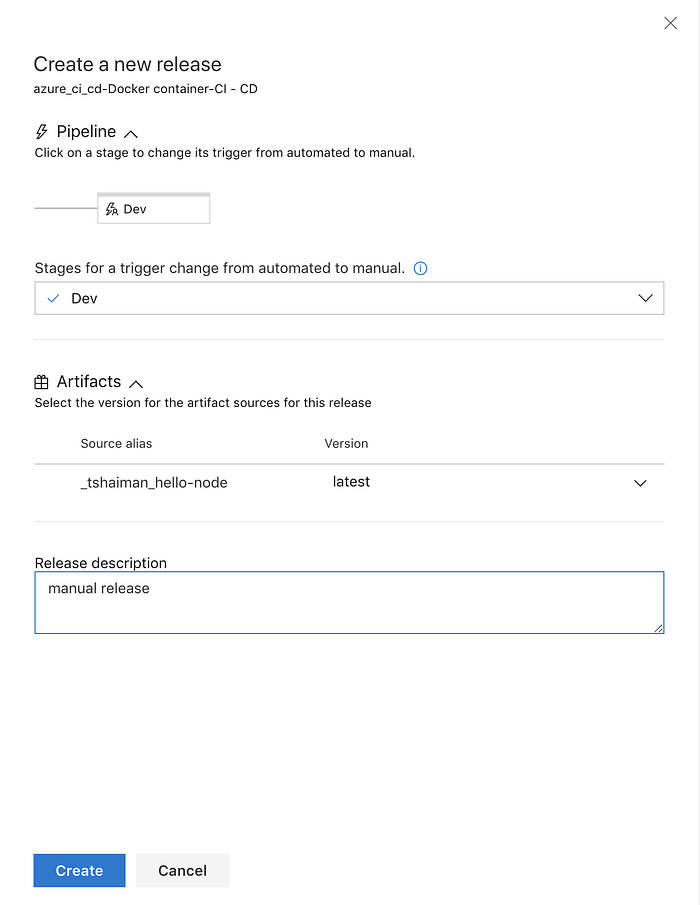Open the artifact version dropdown arrow

pyautogui.click(x=640, y=483)
